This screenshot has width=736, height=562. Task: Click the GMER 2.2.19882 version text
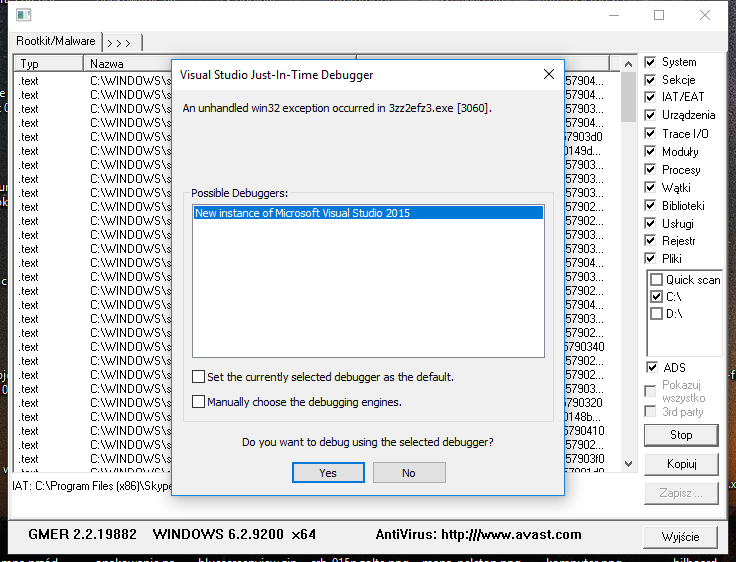coord(83,534)
